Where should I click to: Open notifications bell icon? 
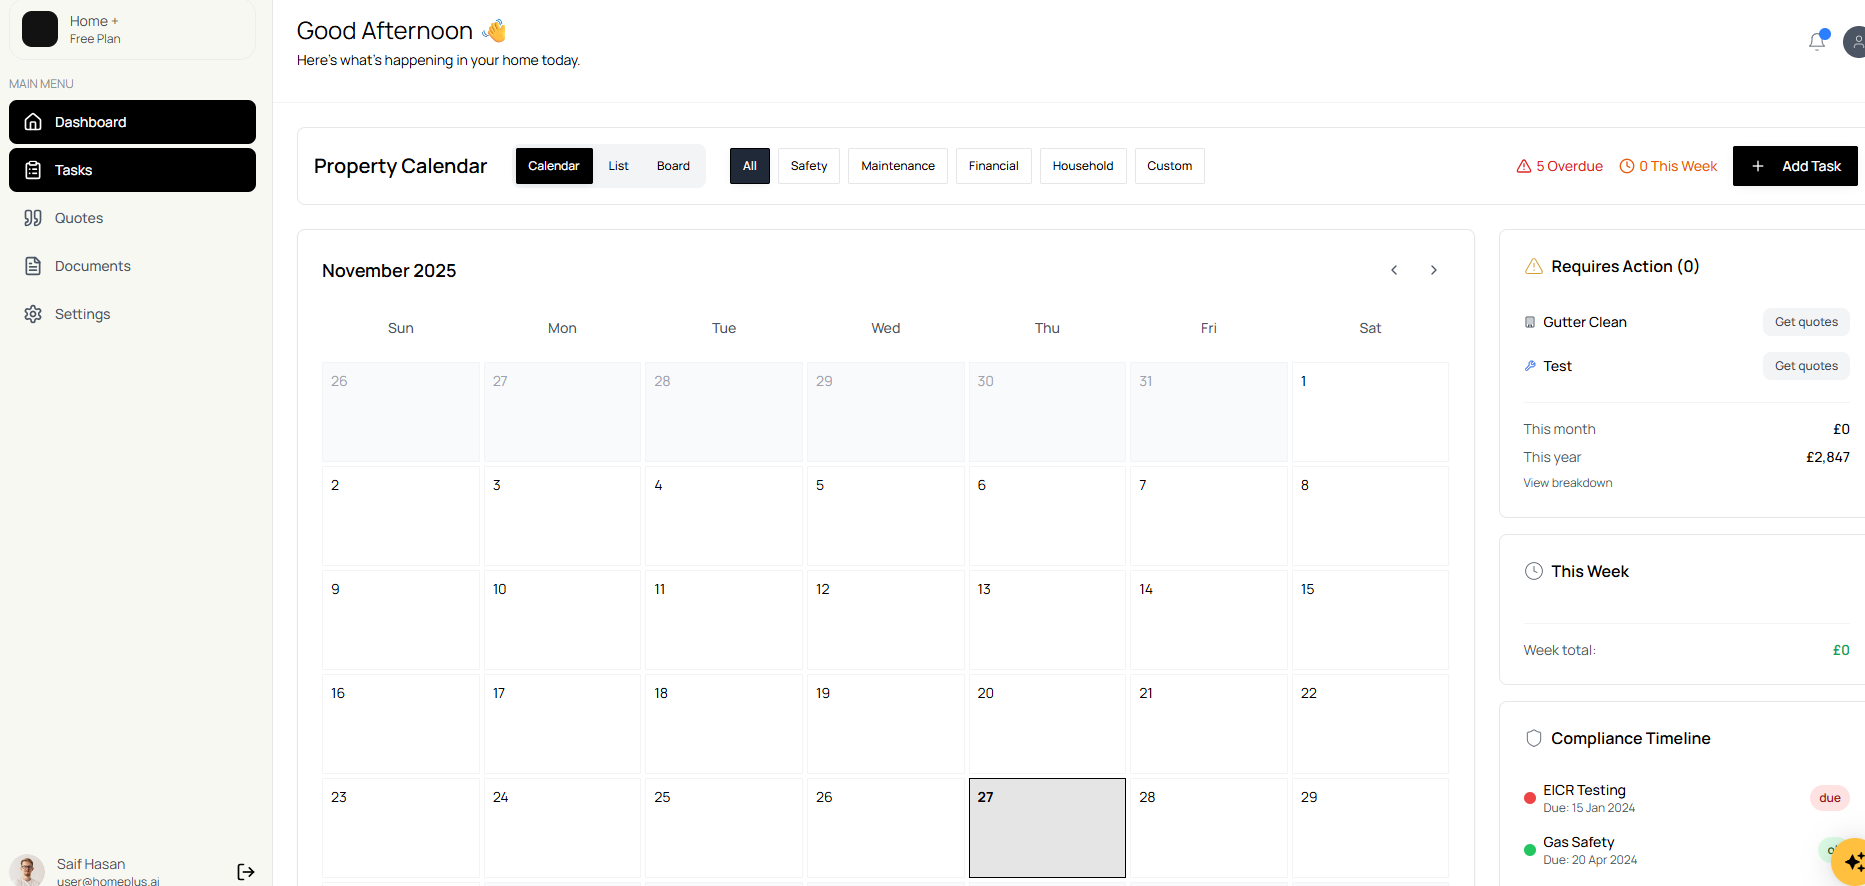coord(1817,41)
